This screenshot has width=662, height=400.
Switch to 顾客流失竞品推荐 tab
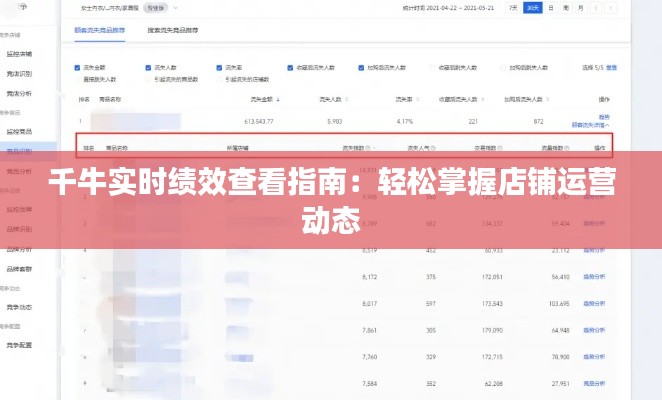coord(103,31)
